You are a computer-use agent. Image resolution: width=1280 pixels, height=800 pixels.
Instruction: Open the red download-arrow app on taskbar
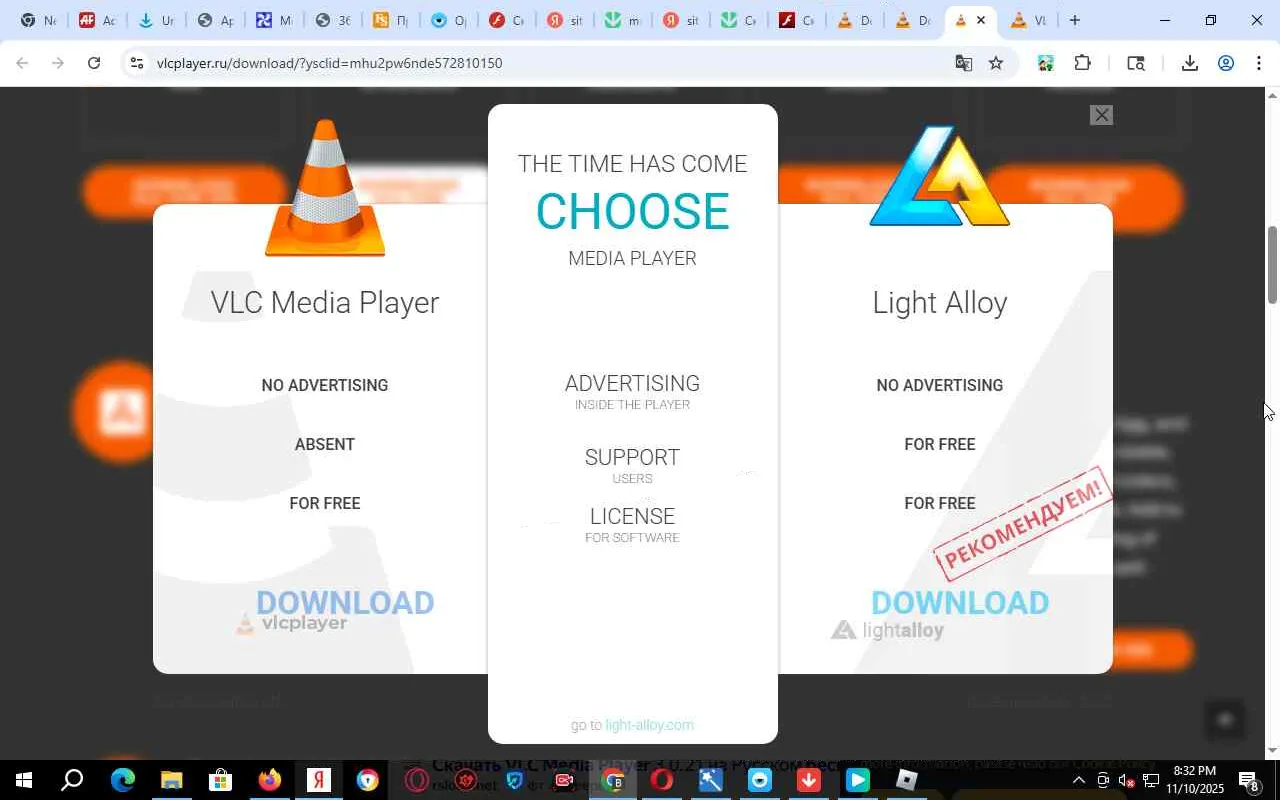[x=809, y=780]
